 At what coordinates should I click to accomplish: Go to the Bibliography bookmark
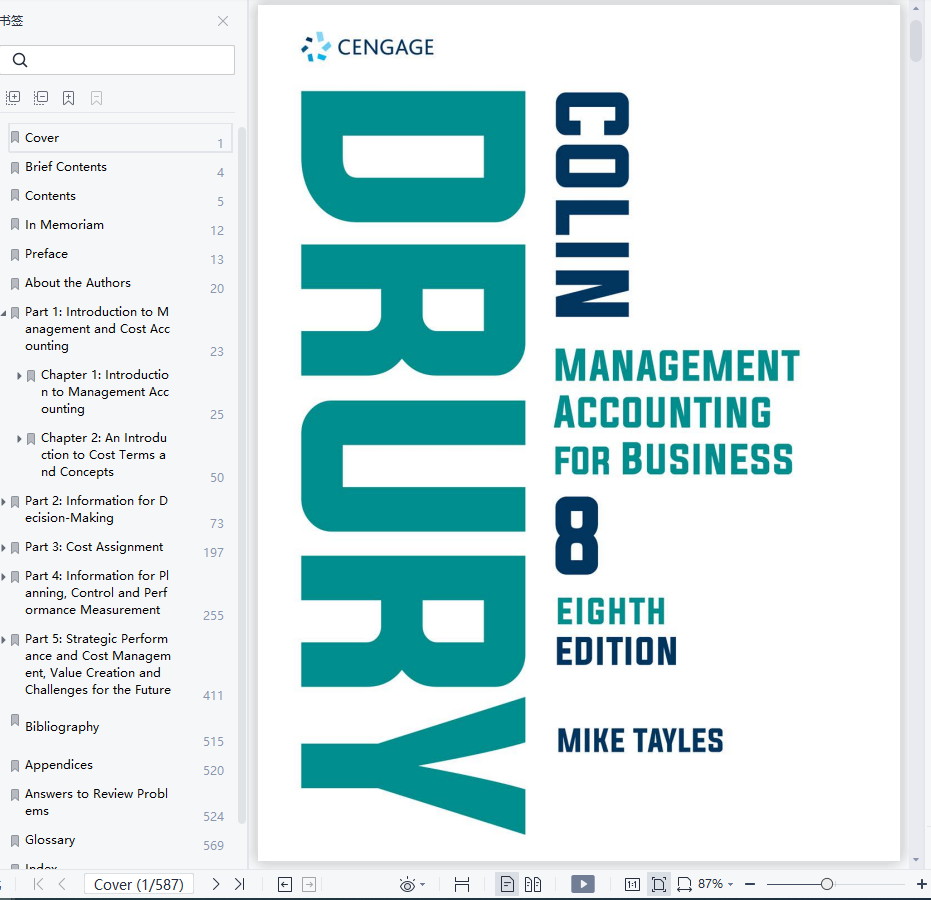(x=62, y=727)
